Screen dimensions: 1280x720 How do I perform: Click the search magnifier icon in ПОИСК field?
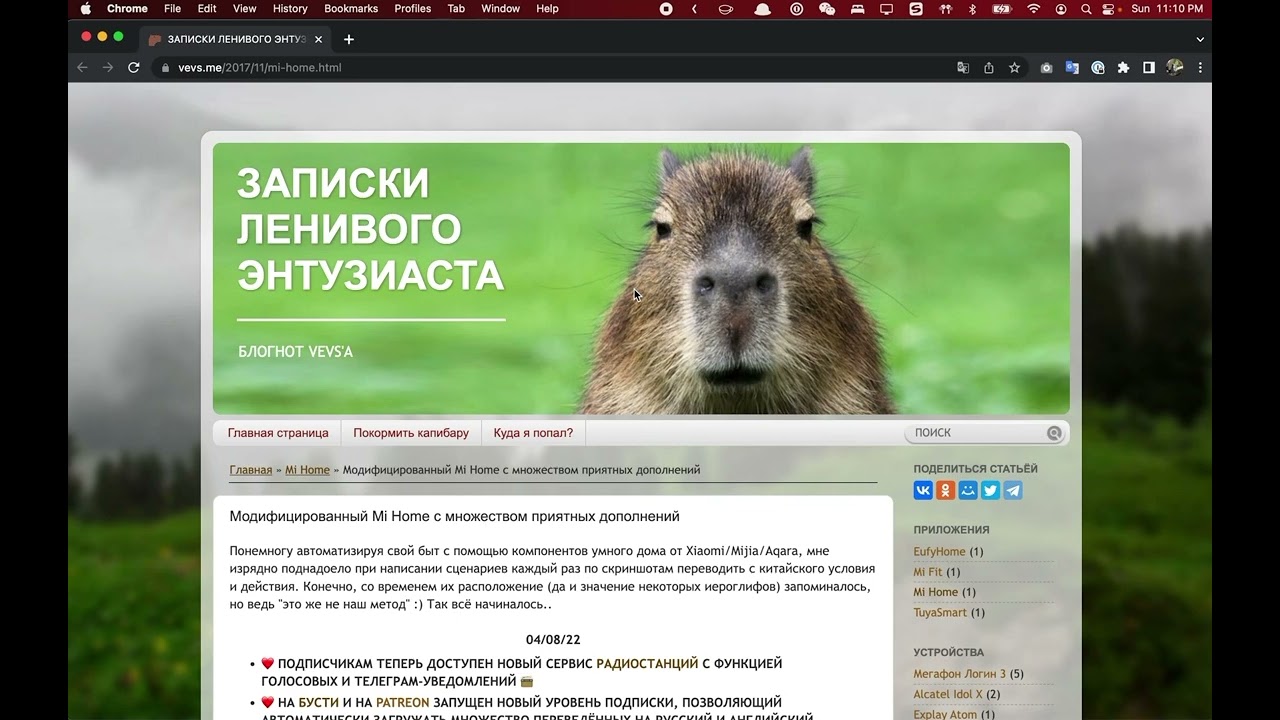1054,433
